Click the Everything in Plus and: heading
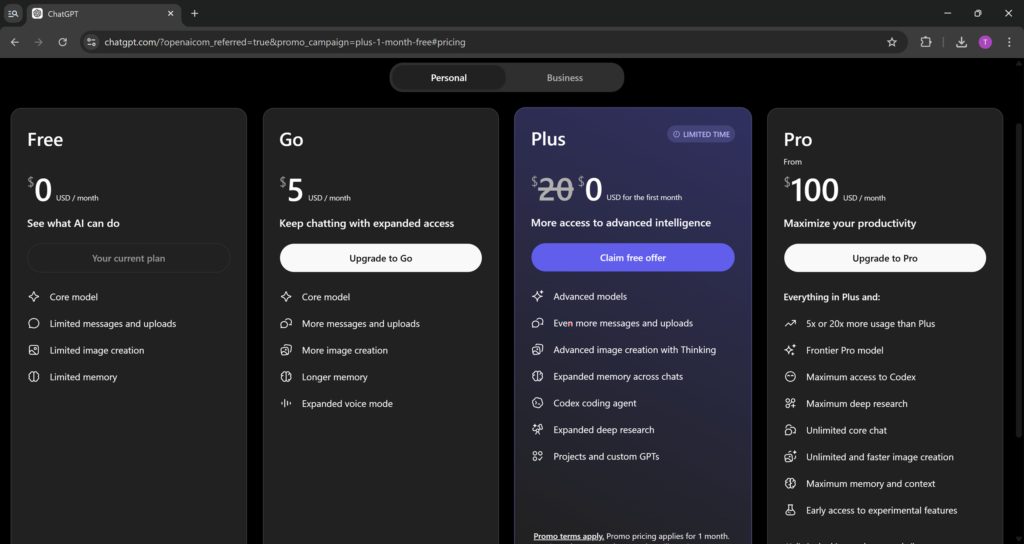Image resolution: width=1024 pixels, height=544 pixels. tap(832, 296)
